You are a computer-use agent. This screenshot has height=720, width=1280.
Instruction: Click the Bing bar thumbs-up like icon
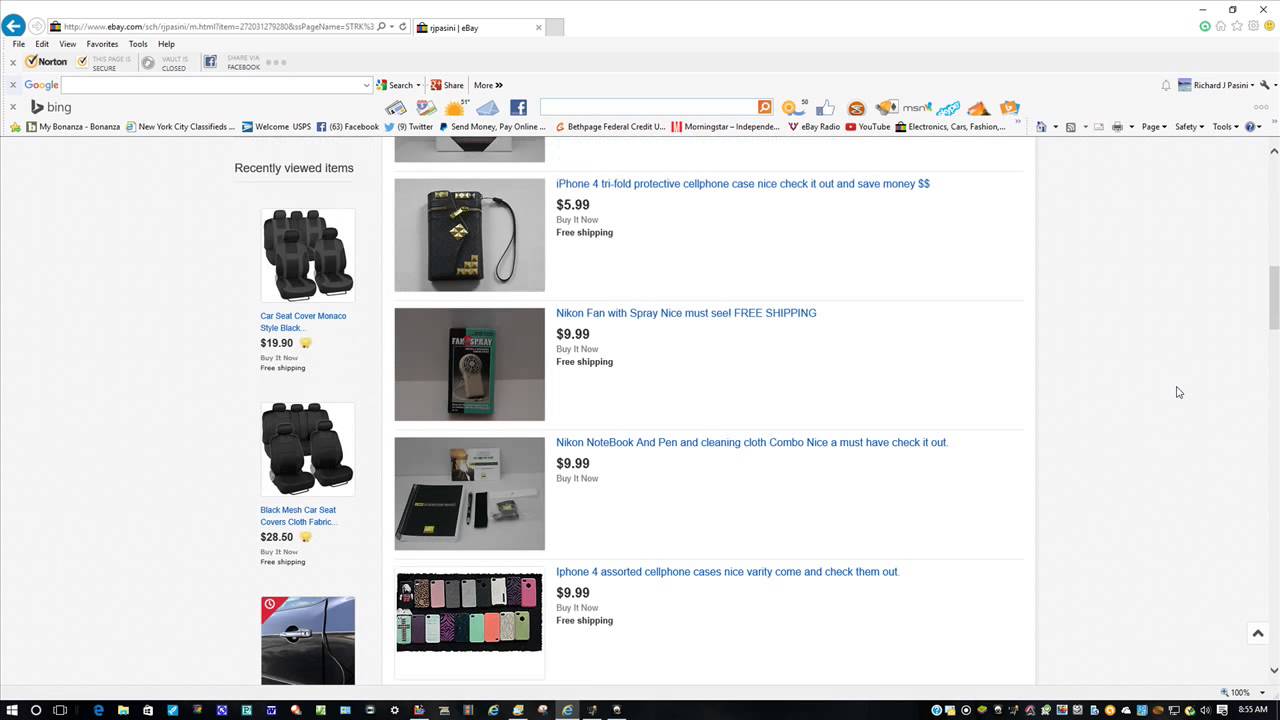pyautogui.click(x=825, y=107)
